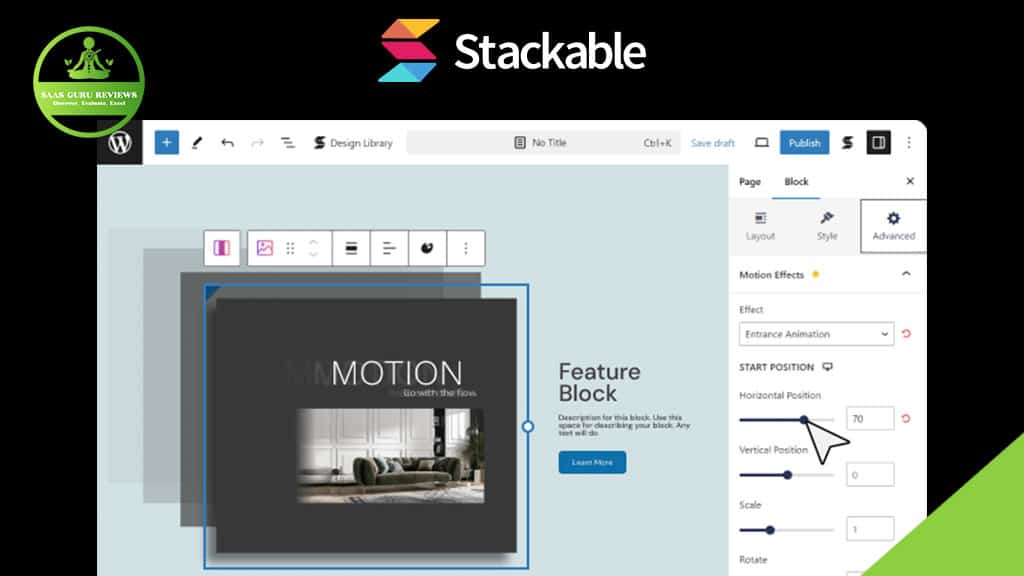
Task: Toggle the settings sidebar panel
Action: tap(878, 142)
